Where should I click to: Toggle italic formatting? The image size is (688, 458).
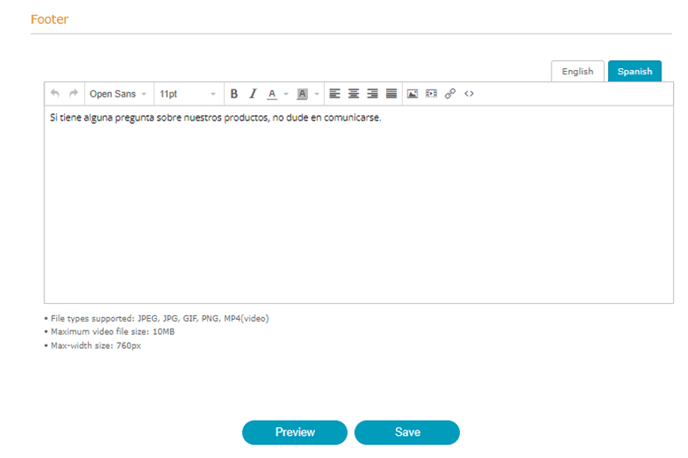253,94
